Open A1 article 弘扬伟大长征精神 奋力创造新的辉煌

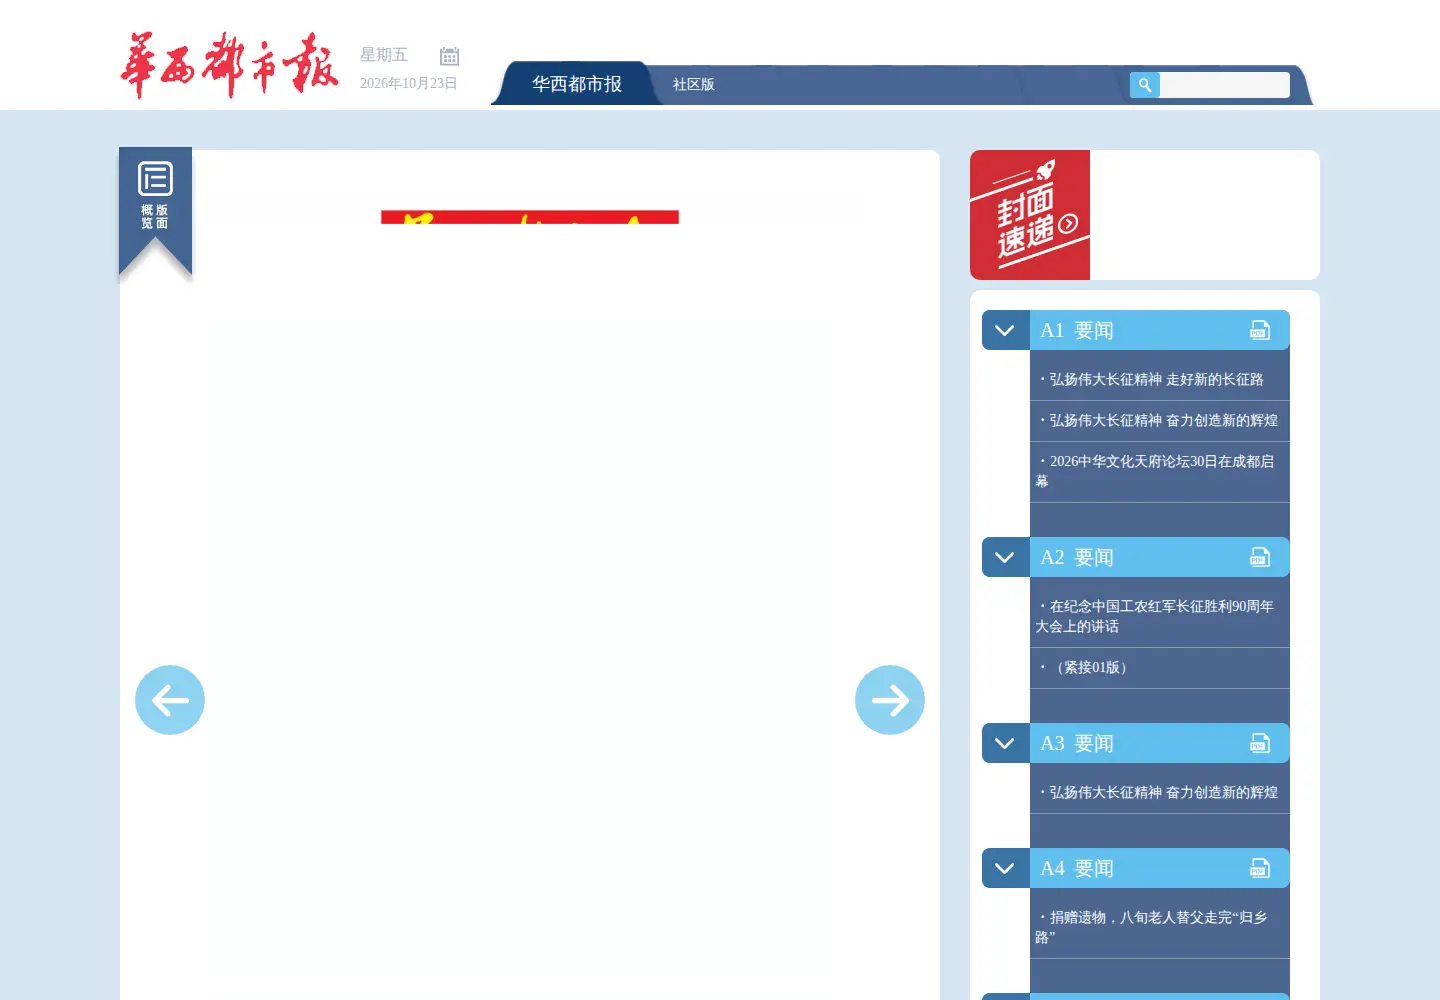pos(1163,420)
